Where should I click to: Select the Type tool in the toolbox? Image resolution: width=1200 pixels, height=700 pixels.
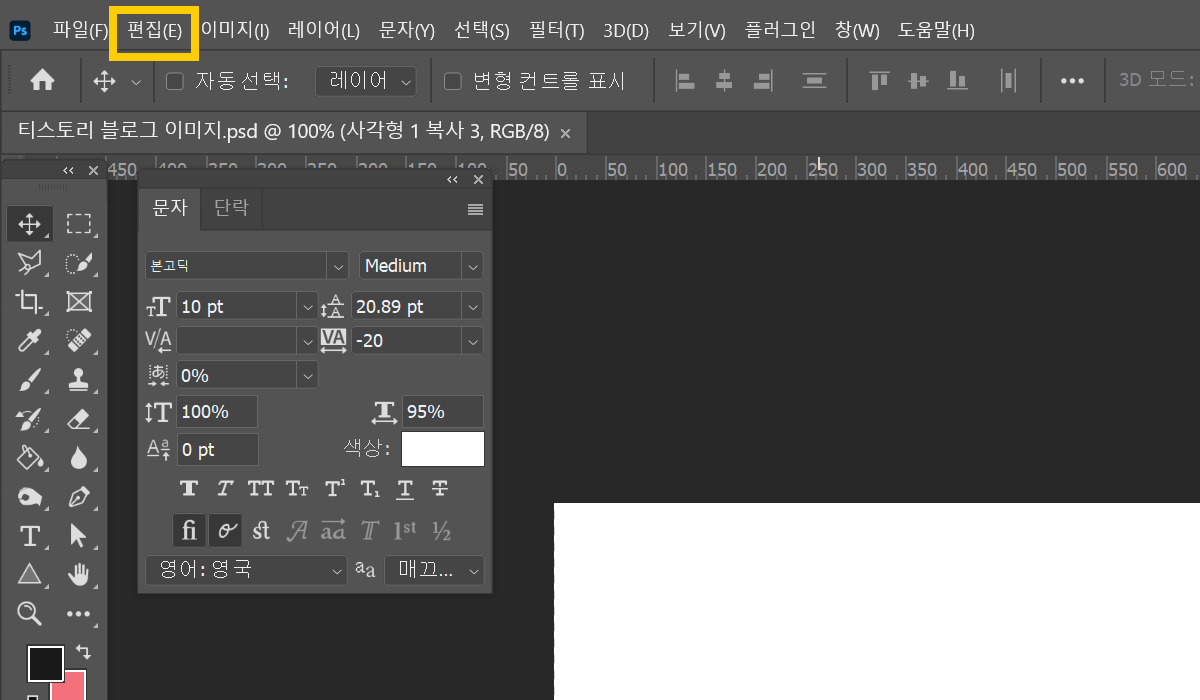[x=30, y=536]
